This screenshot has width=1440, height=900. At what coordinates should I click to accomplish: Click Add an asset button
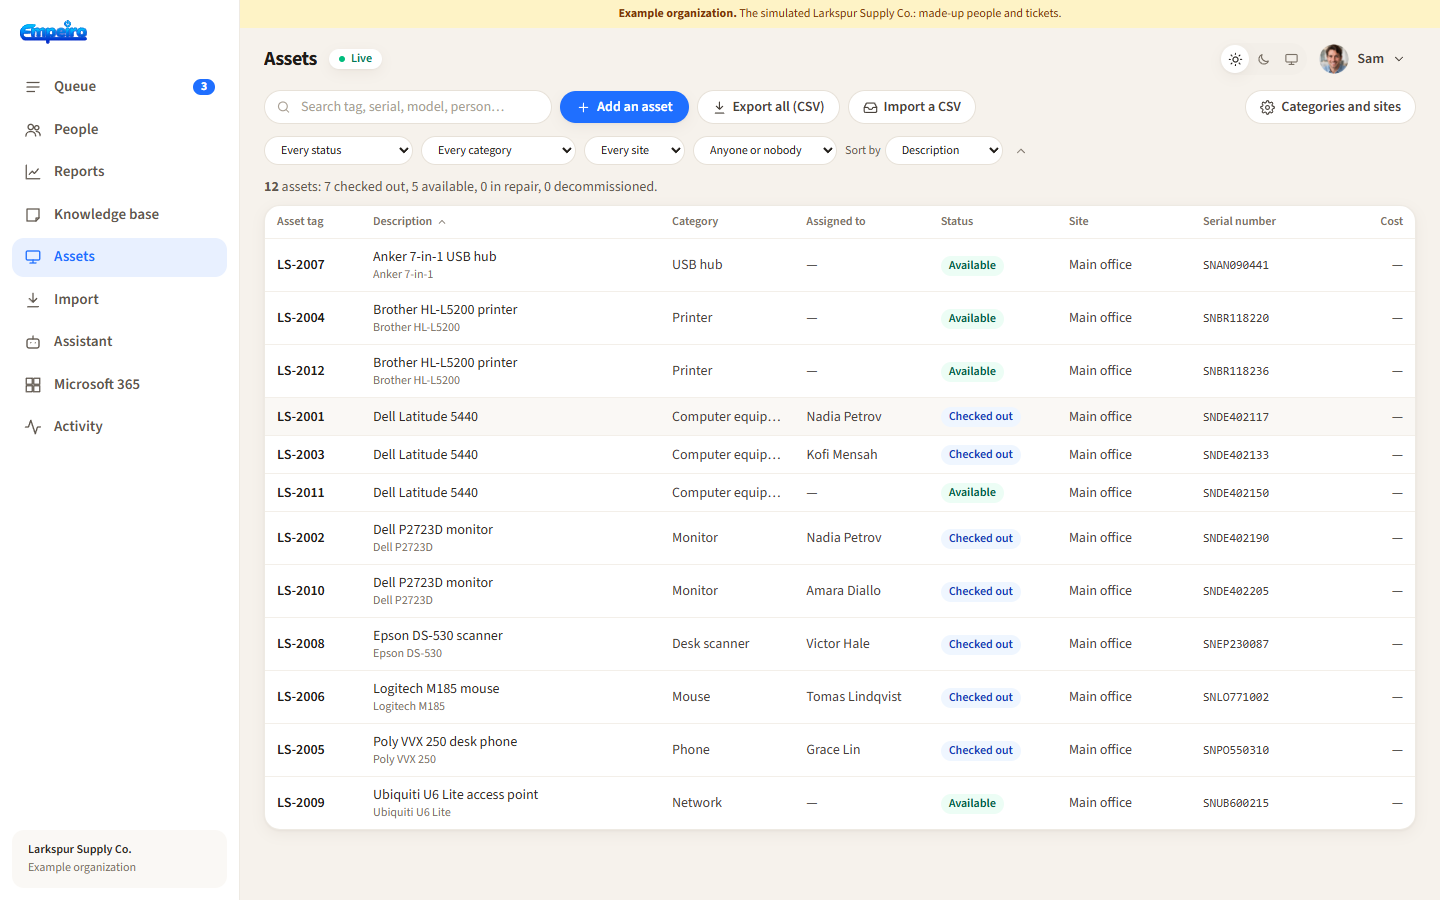point(624,107)
